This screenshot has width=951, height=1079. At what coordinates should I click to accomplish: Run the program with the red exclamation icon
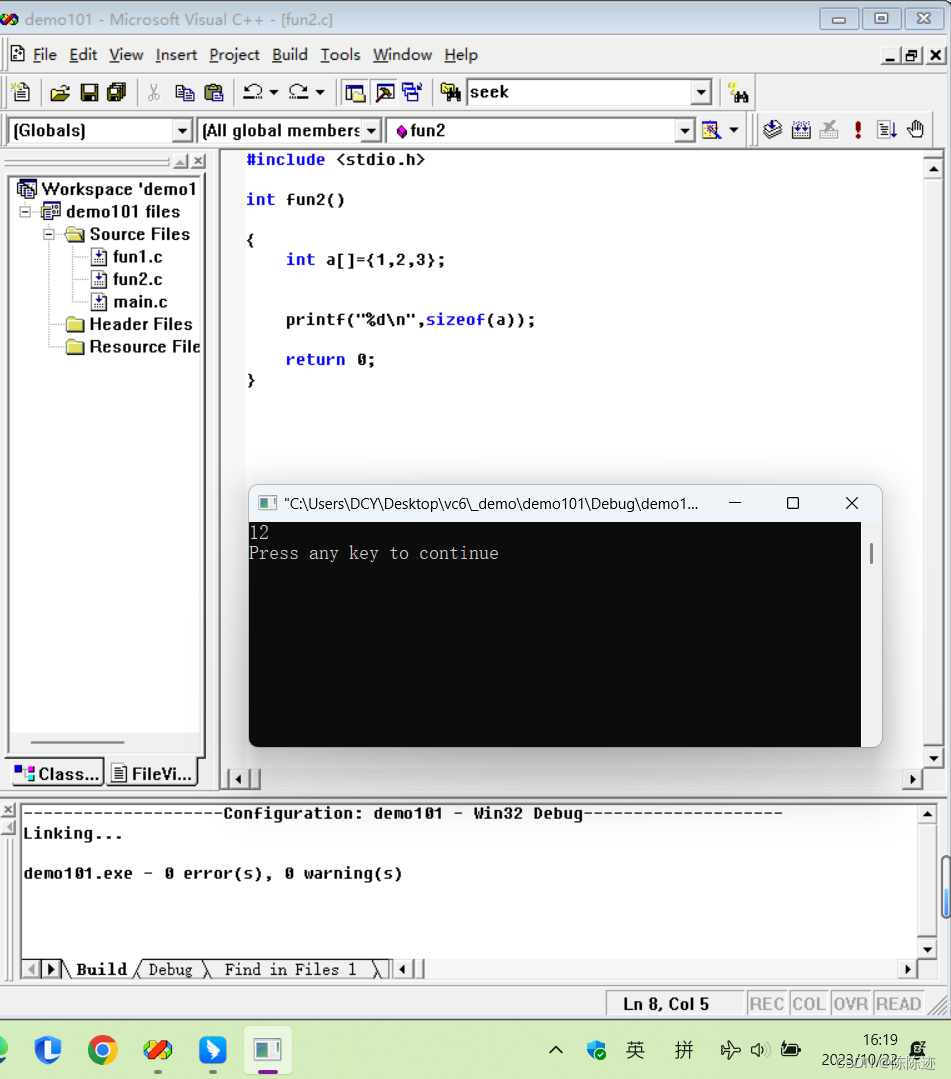pos(858,129)
